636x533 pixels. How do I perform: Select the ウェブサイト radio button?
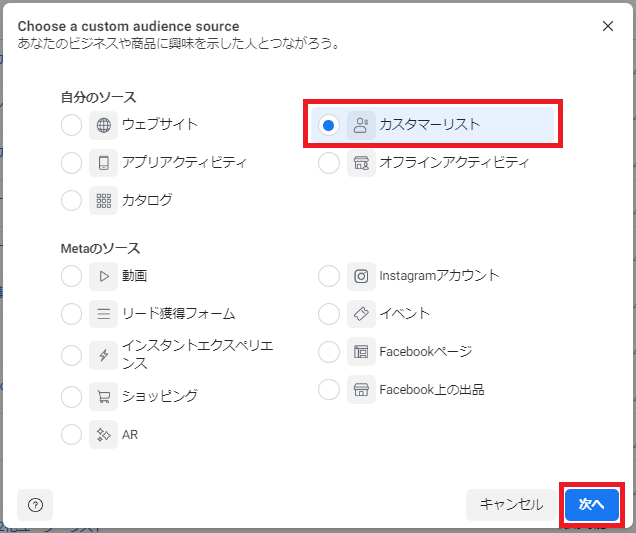click(x=72, y=125)
